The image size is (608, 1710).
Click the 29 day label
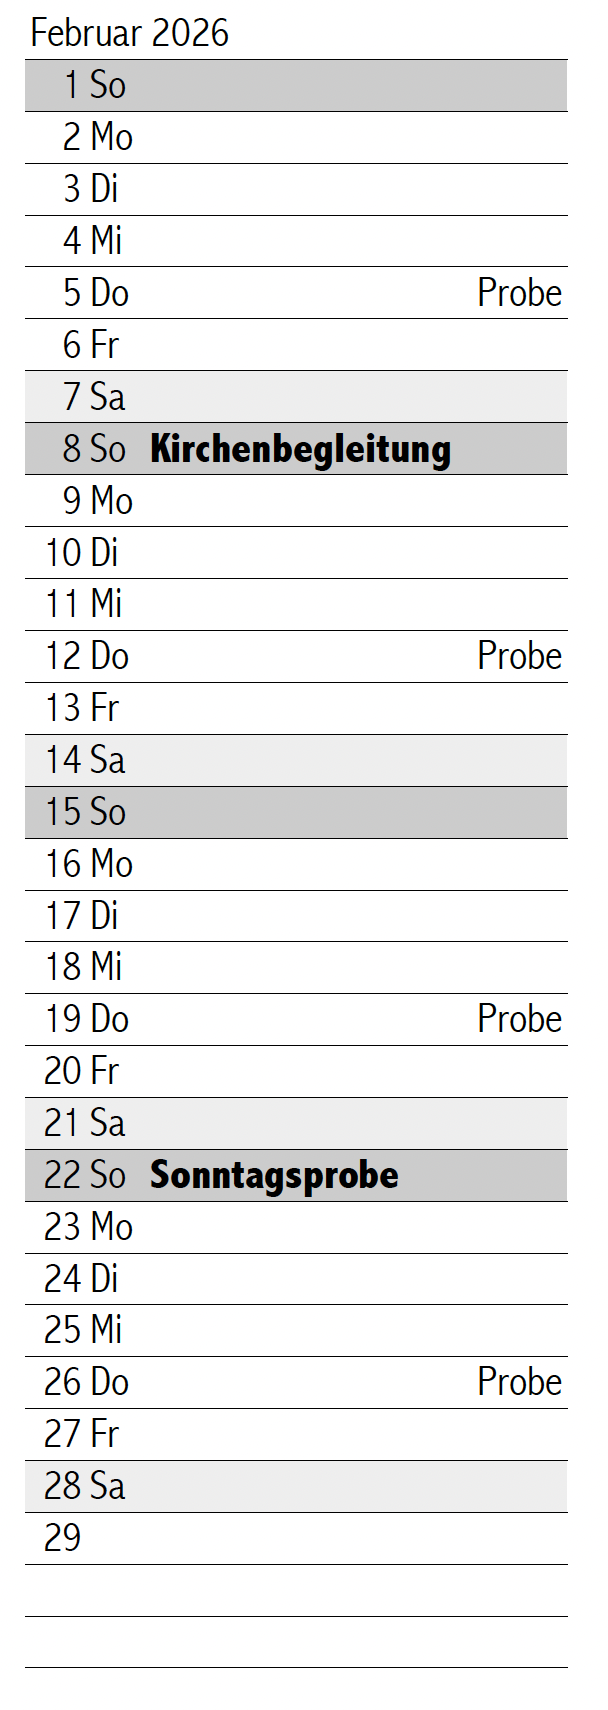point(62,1538)
